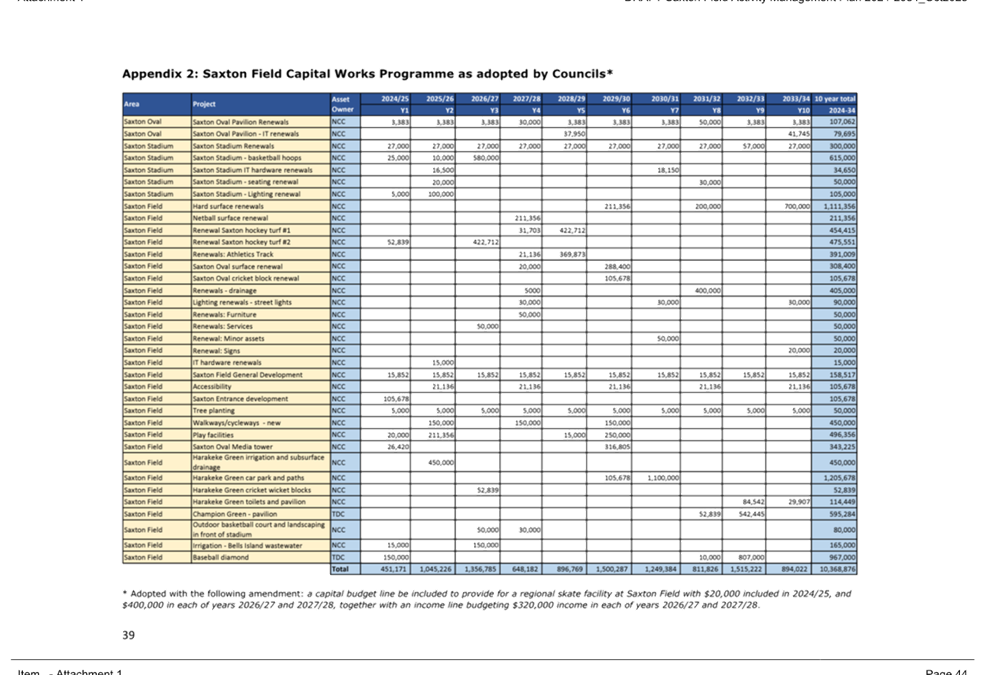Click the page number 39

(x=129, y=635)
